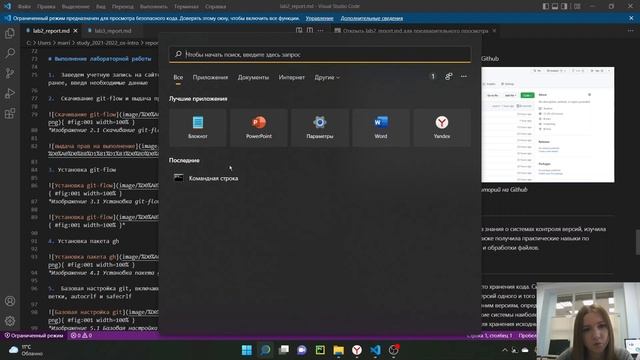Open the Manage gear in VS Code
640x360 pixels.
pos(10,321)
